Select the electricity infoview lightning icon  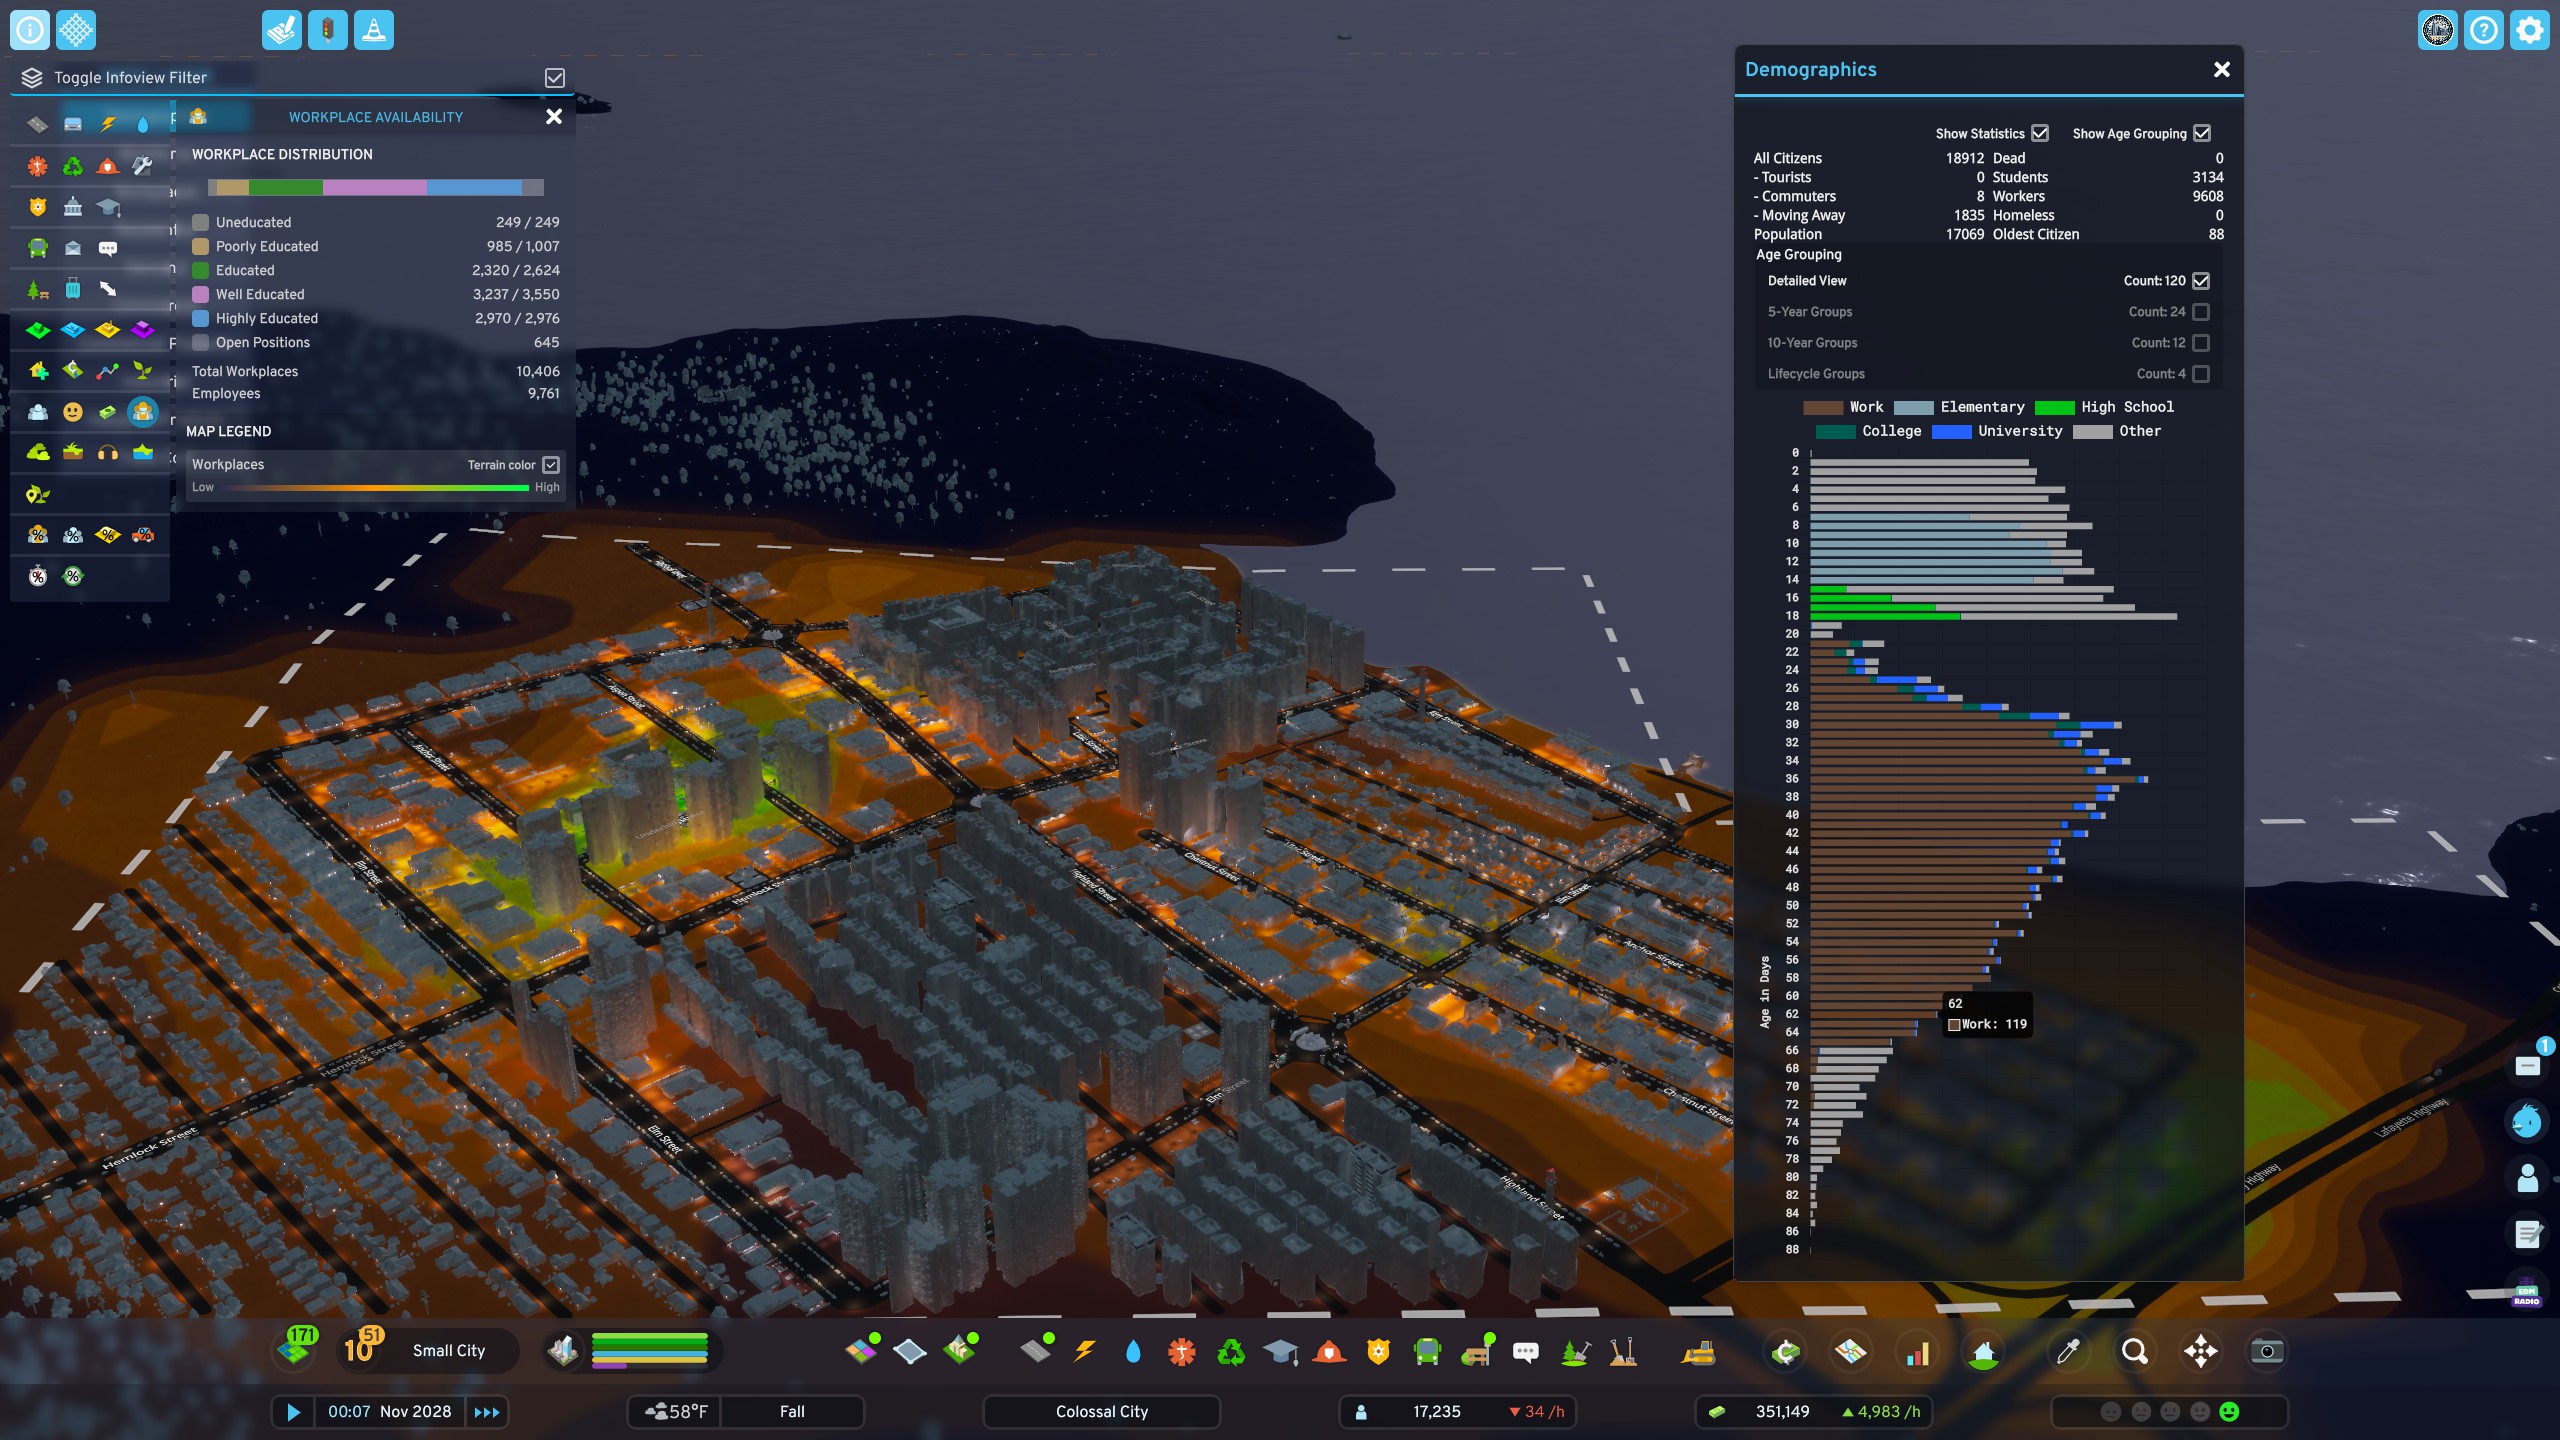coord(108,124)
